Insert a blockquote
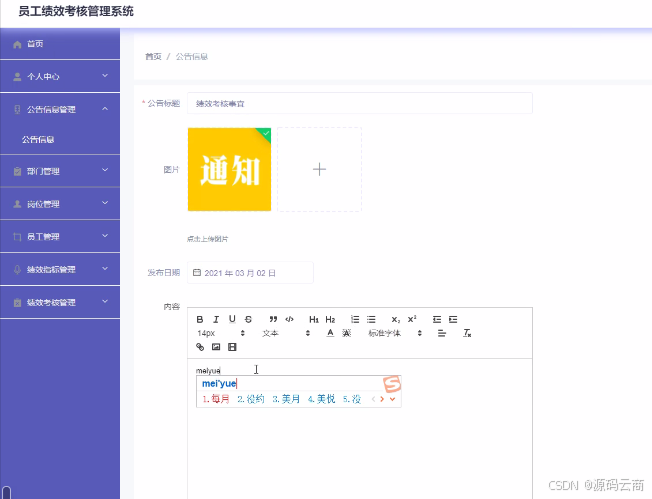This screenshot has width=652, height=499. (273, 319)
